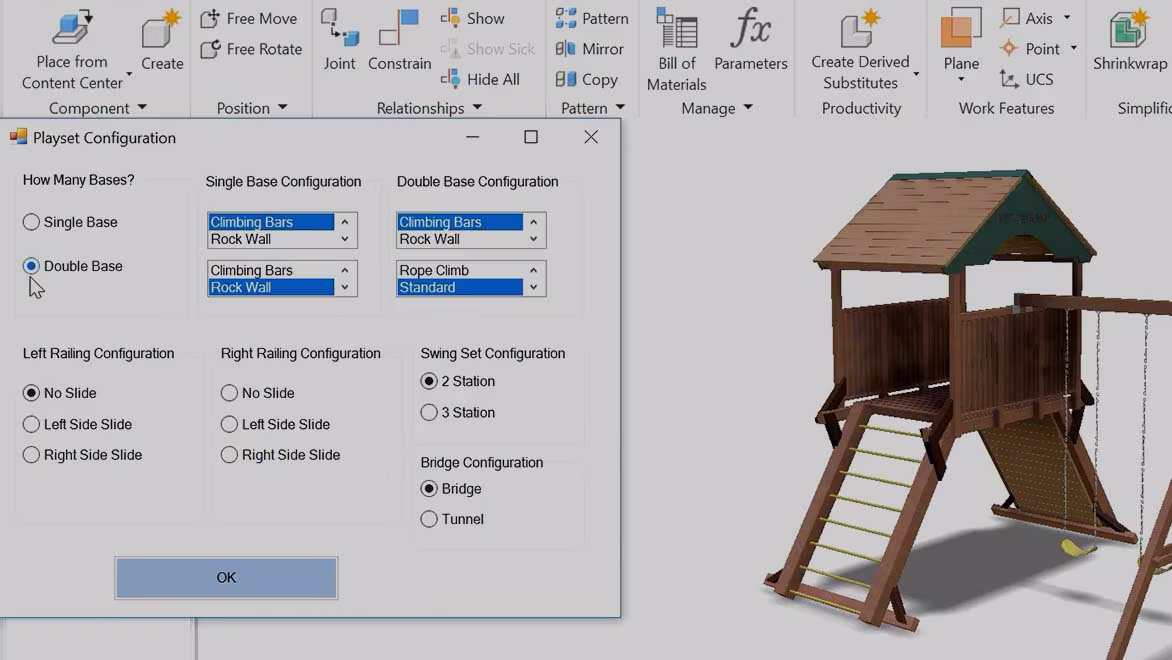This screenshot has height=660, width=1172.
Task: Open the Manage panel dropdown arrow
Action: click(x=748, y=108)
